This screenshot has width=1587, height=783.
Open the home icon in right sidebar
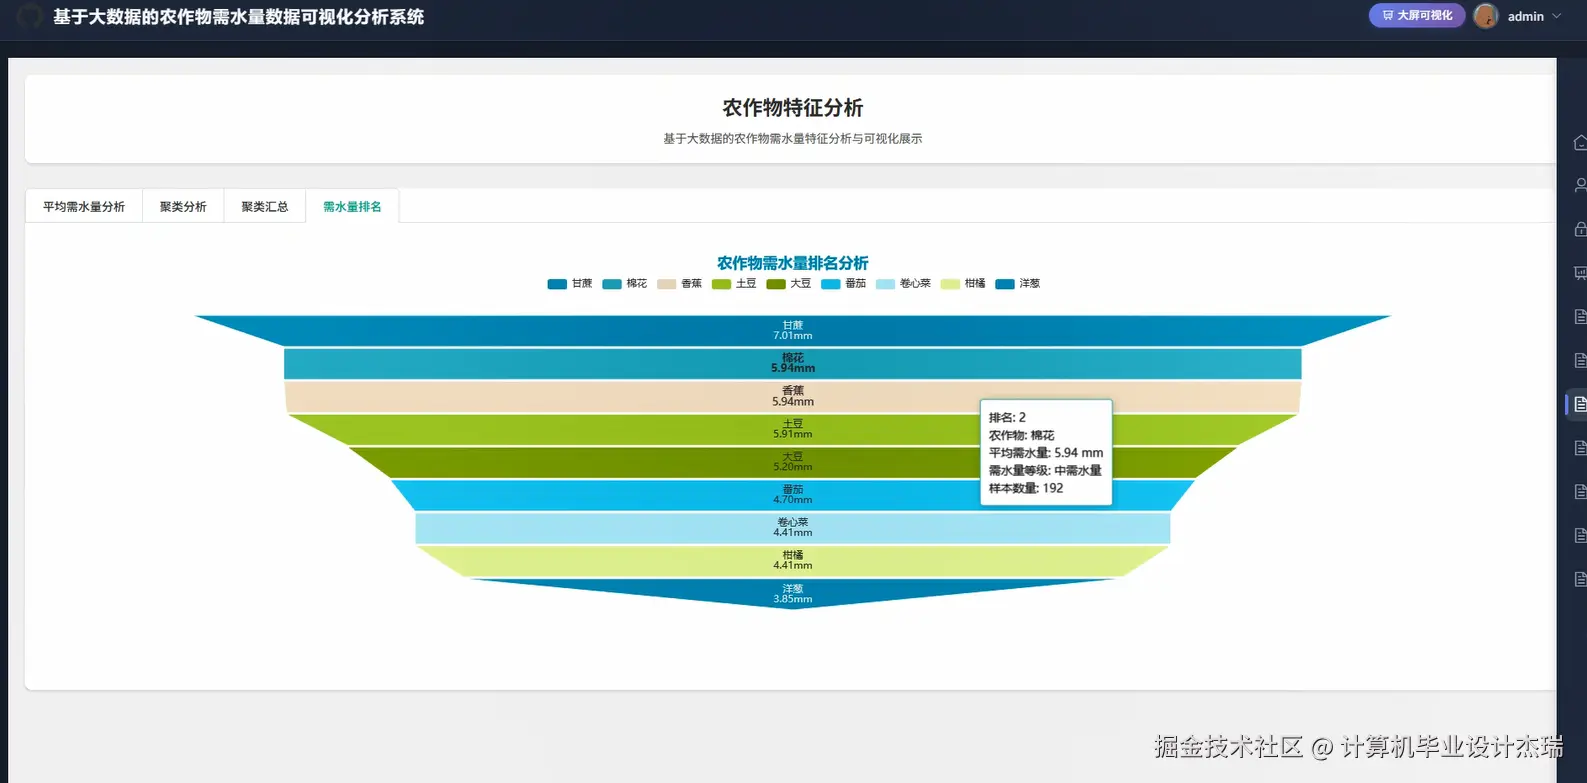tap(1579, 143)
